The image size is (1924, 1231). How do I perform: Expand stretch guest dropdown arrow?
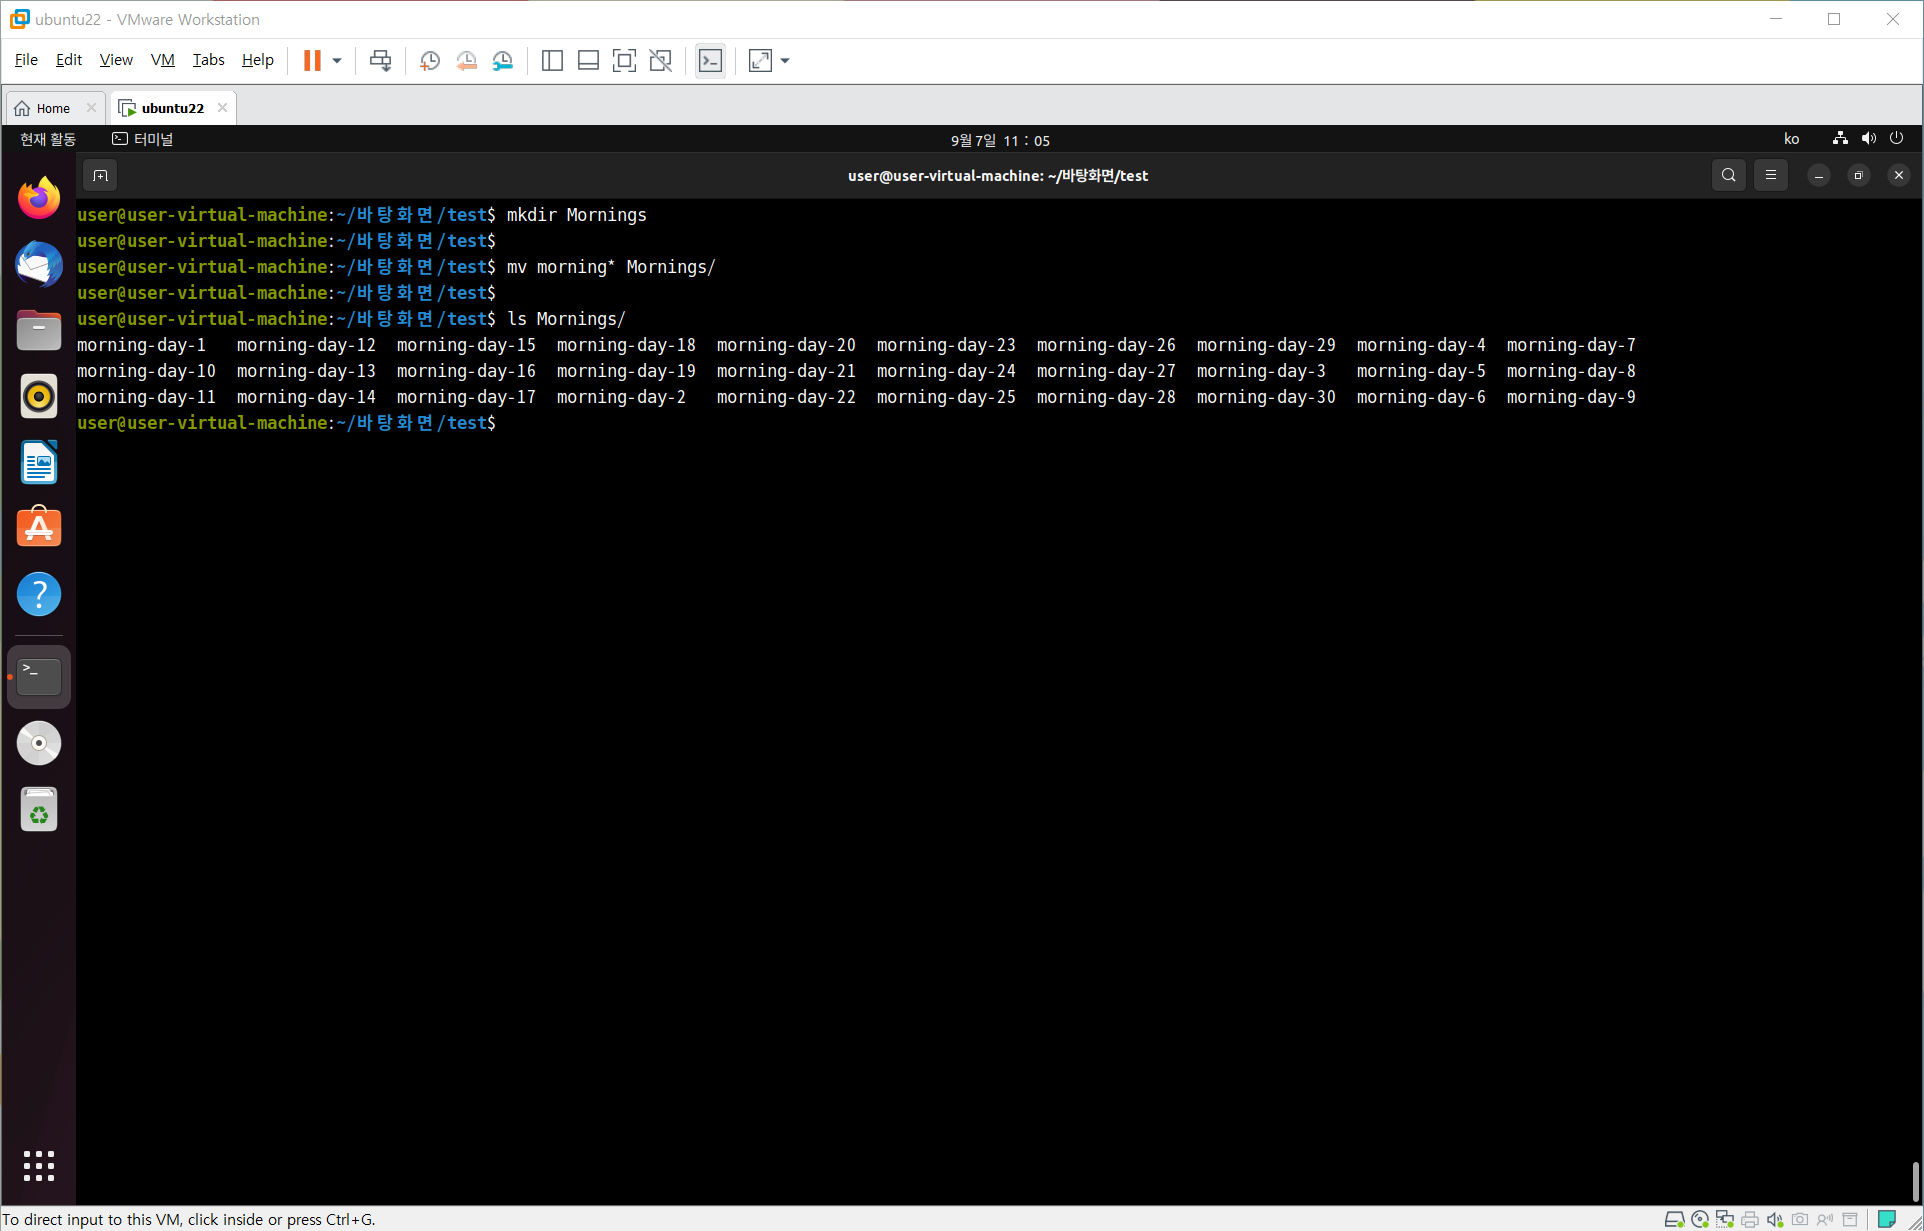(785, 61)
